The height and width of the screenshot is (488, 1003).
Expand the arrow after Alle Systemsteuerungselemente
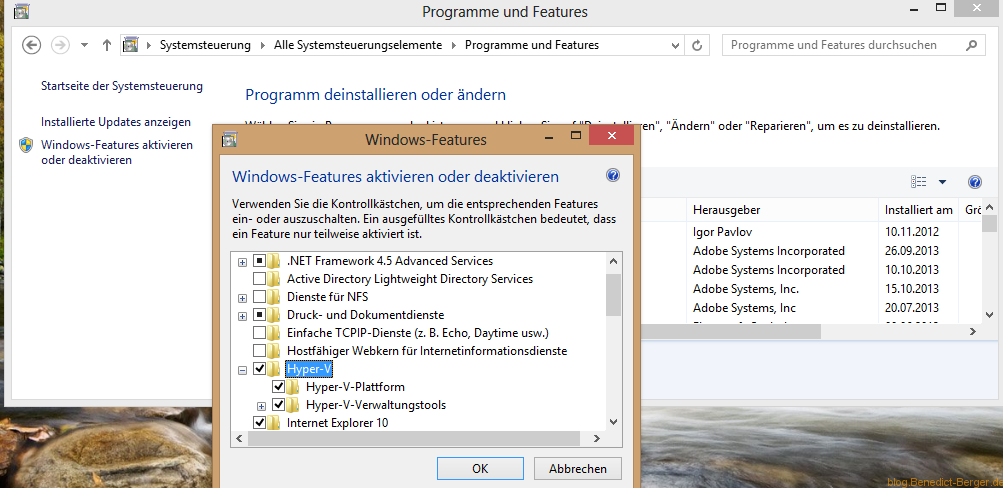(x=454, y=45)
